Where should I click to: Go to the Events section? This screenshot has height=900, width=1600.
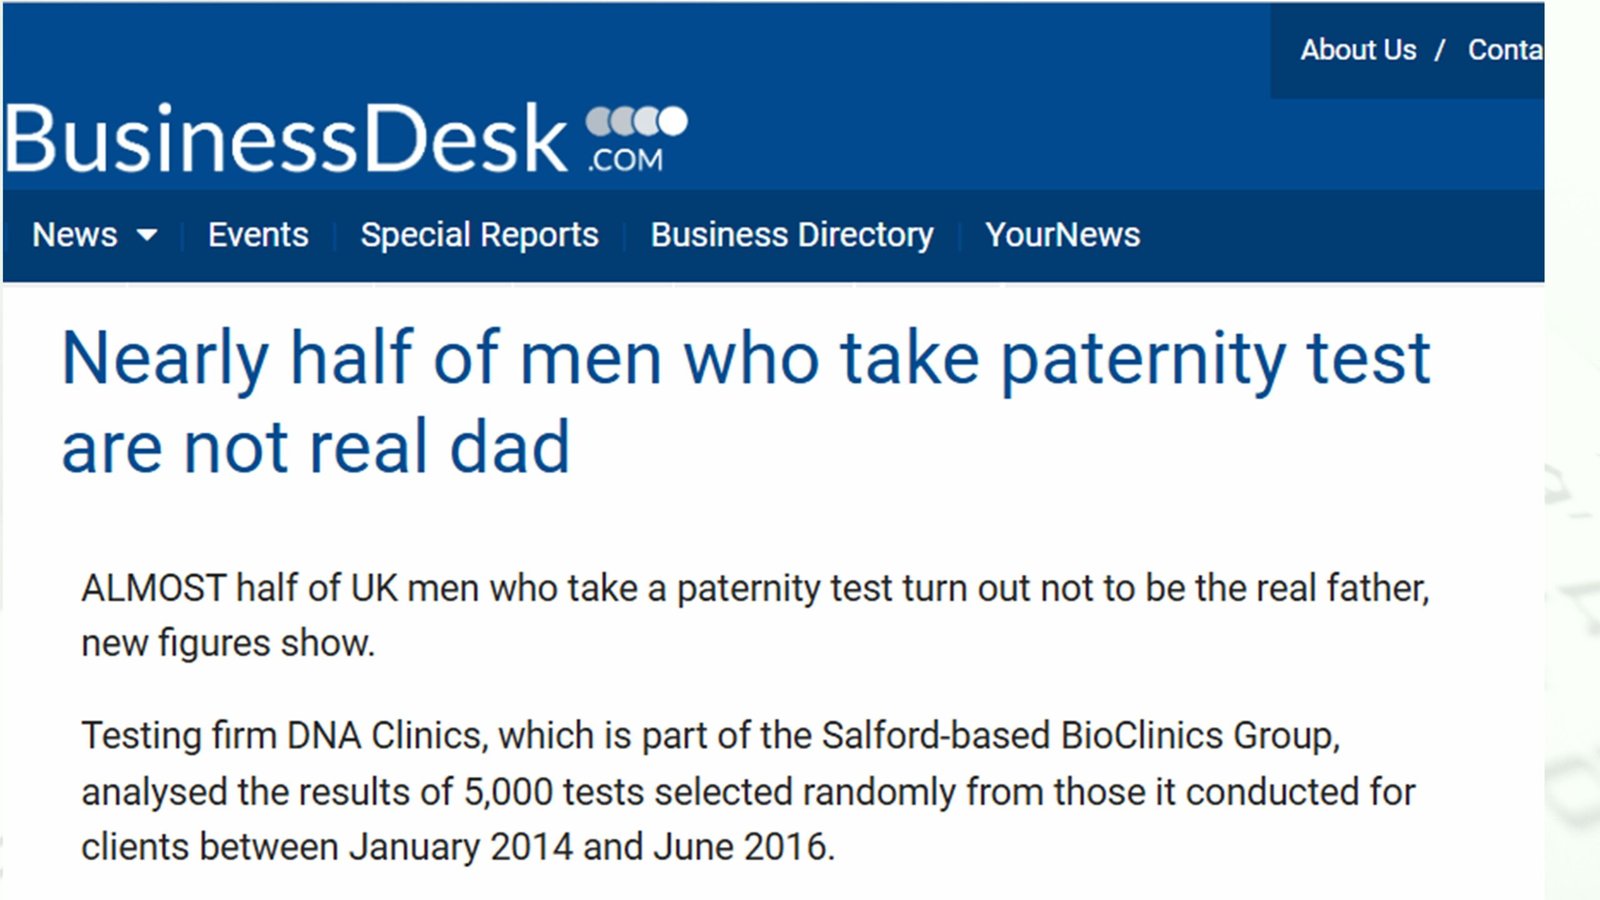pyautogui.click(x=258, y=235)
